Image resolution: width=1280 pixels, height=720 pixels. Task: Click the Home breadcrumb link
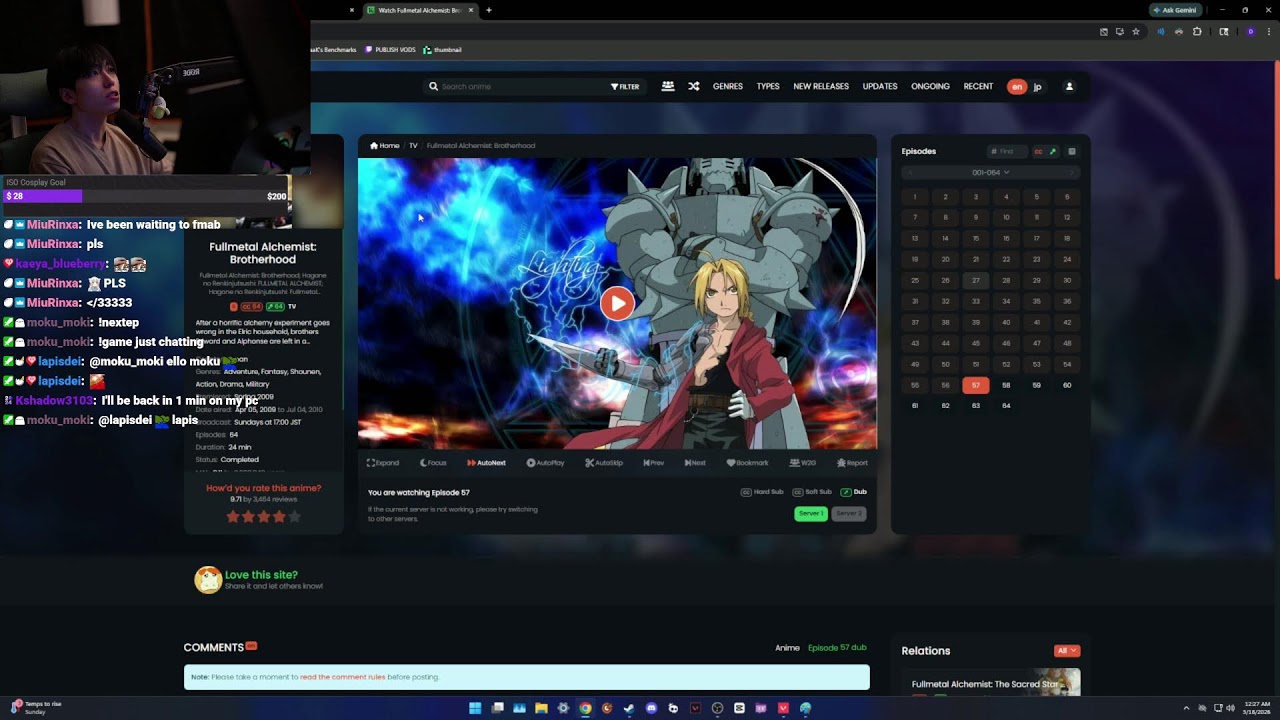pyautogui.click(x=385, y=146)
